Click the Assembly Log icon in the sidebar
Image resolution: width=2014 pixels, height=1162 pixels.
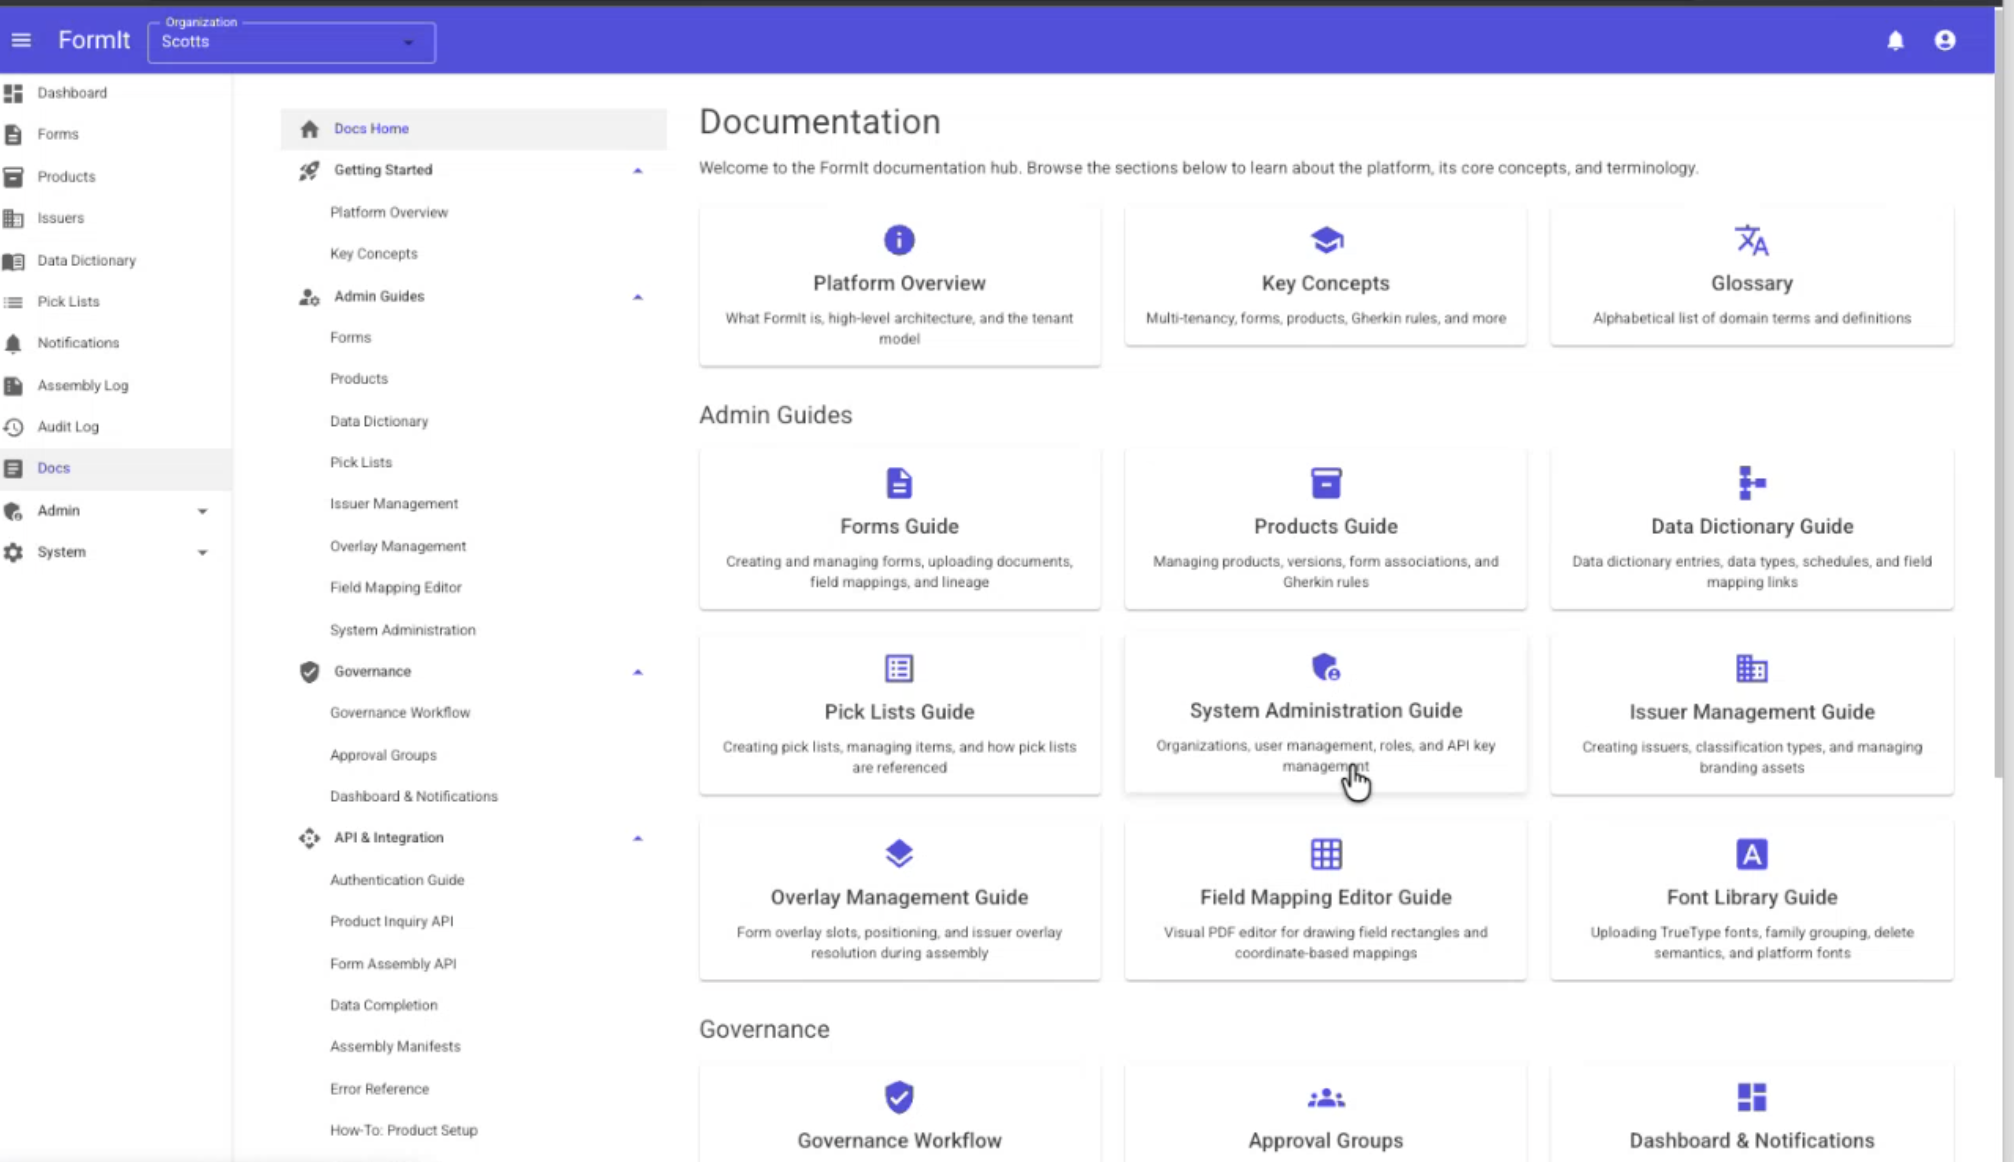click(x=13, y=385)
